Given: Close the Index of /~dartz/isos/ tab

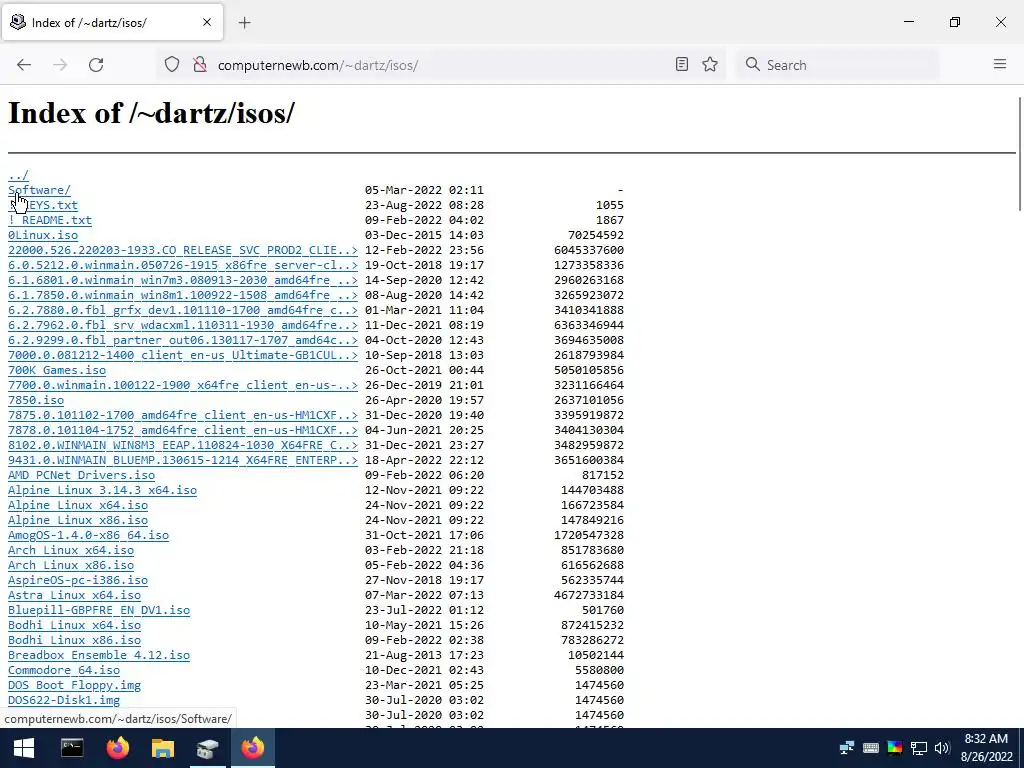Looking at the screenshot, I should (x=207, y=22).
